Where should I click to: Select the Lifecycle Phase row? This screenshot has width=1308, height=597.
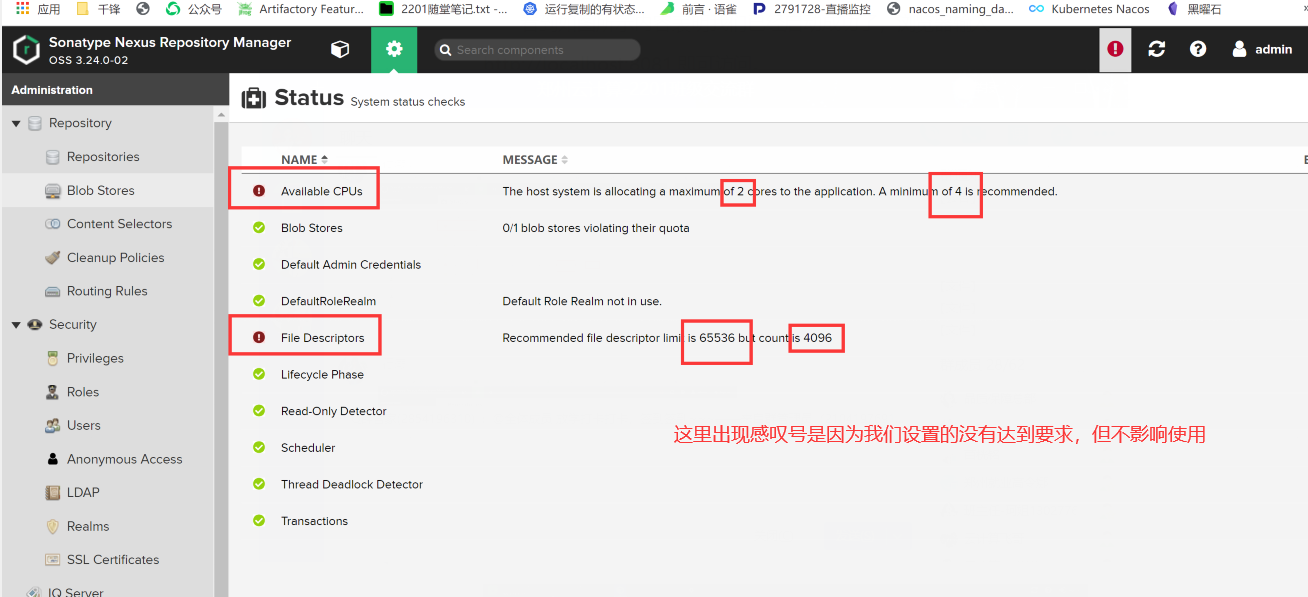[x=767, y=374]
